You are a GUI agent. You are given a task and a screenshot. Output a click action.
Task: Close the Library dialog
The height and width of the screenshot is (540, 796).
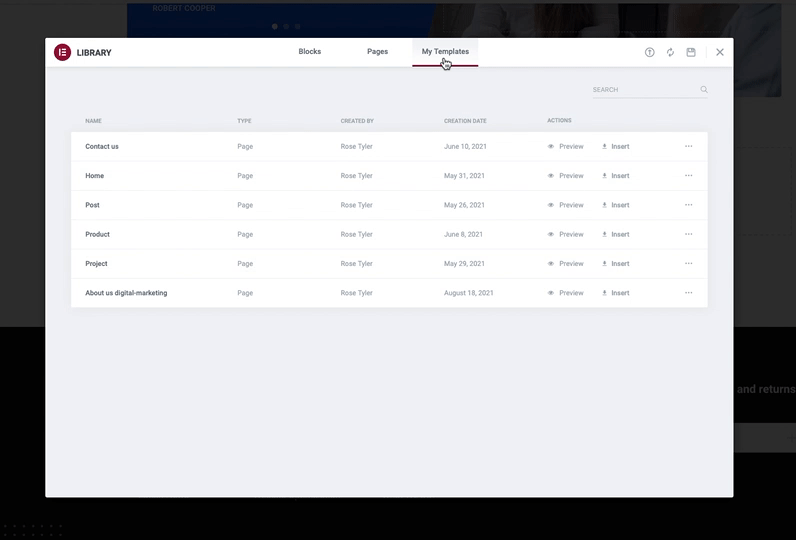pyautogui.click(x=720, y=52)
